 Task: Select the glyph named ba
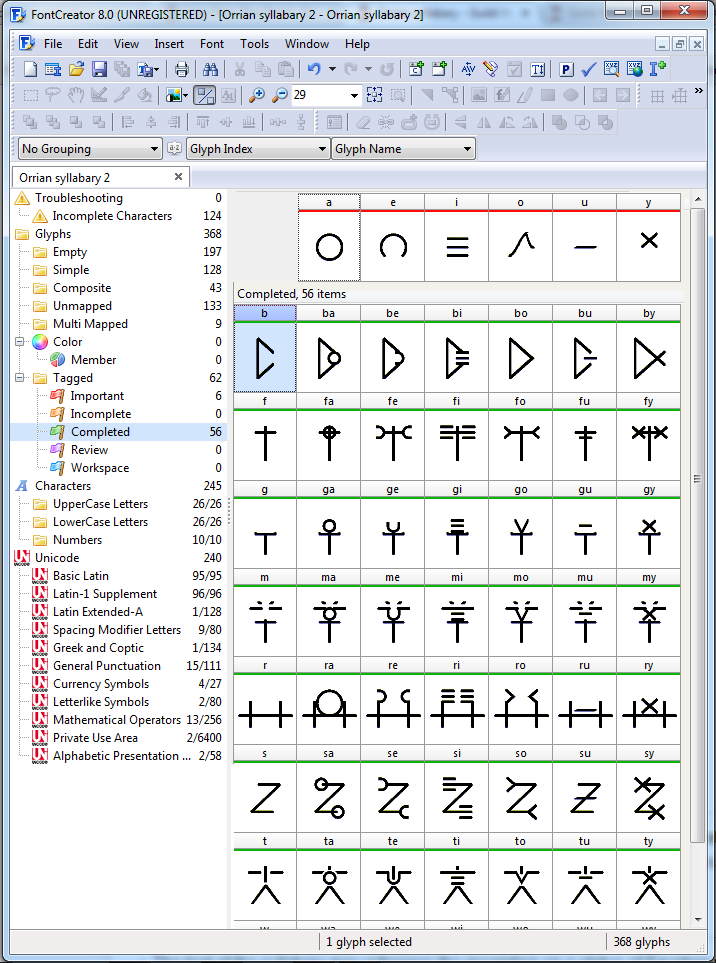[329, 349]
